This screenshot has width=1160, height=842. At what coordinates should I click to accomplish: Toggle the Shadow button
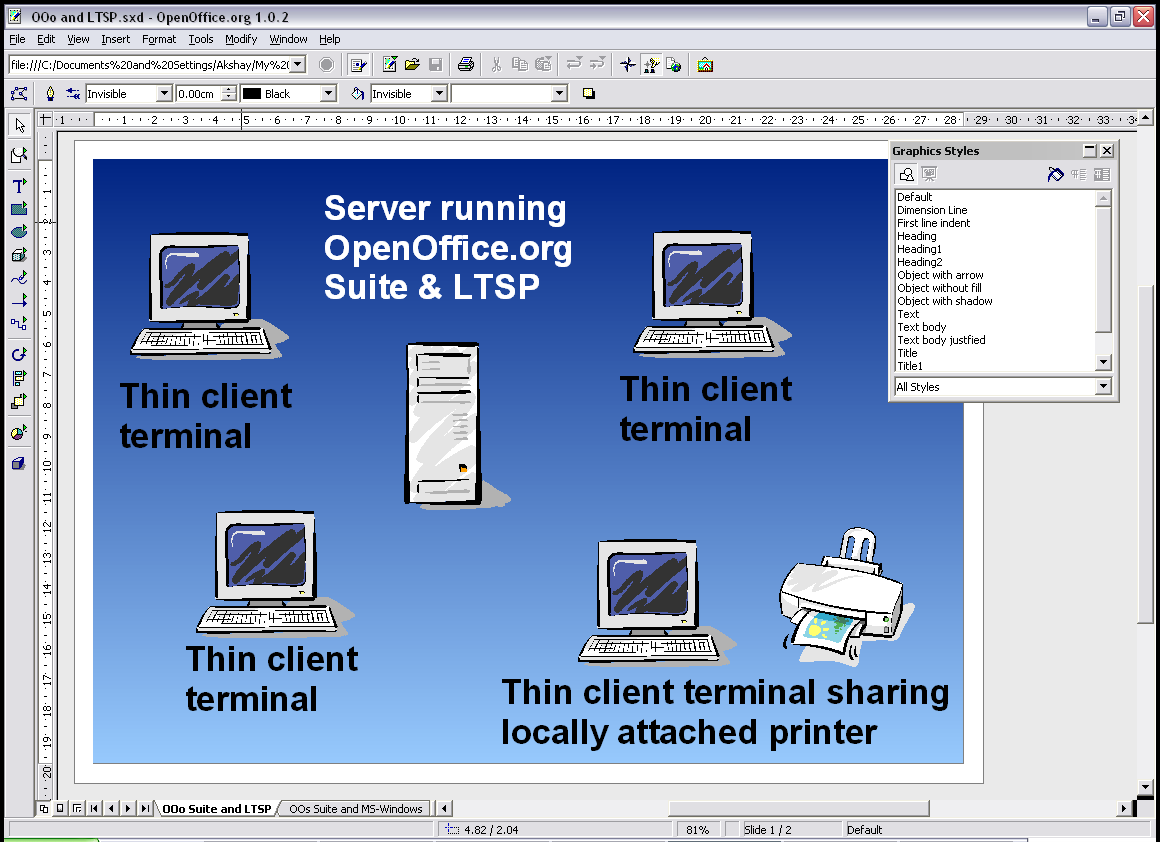click(588, 94)
